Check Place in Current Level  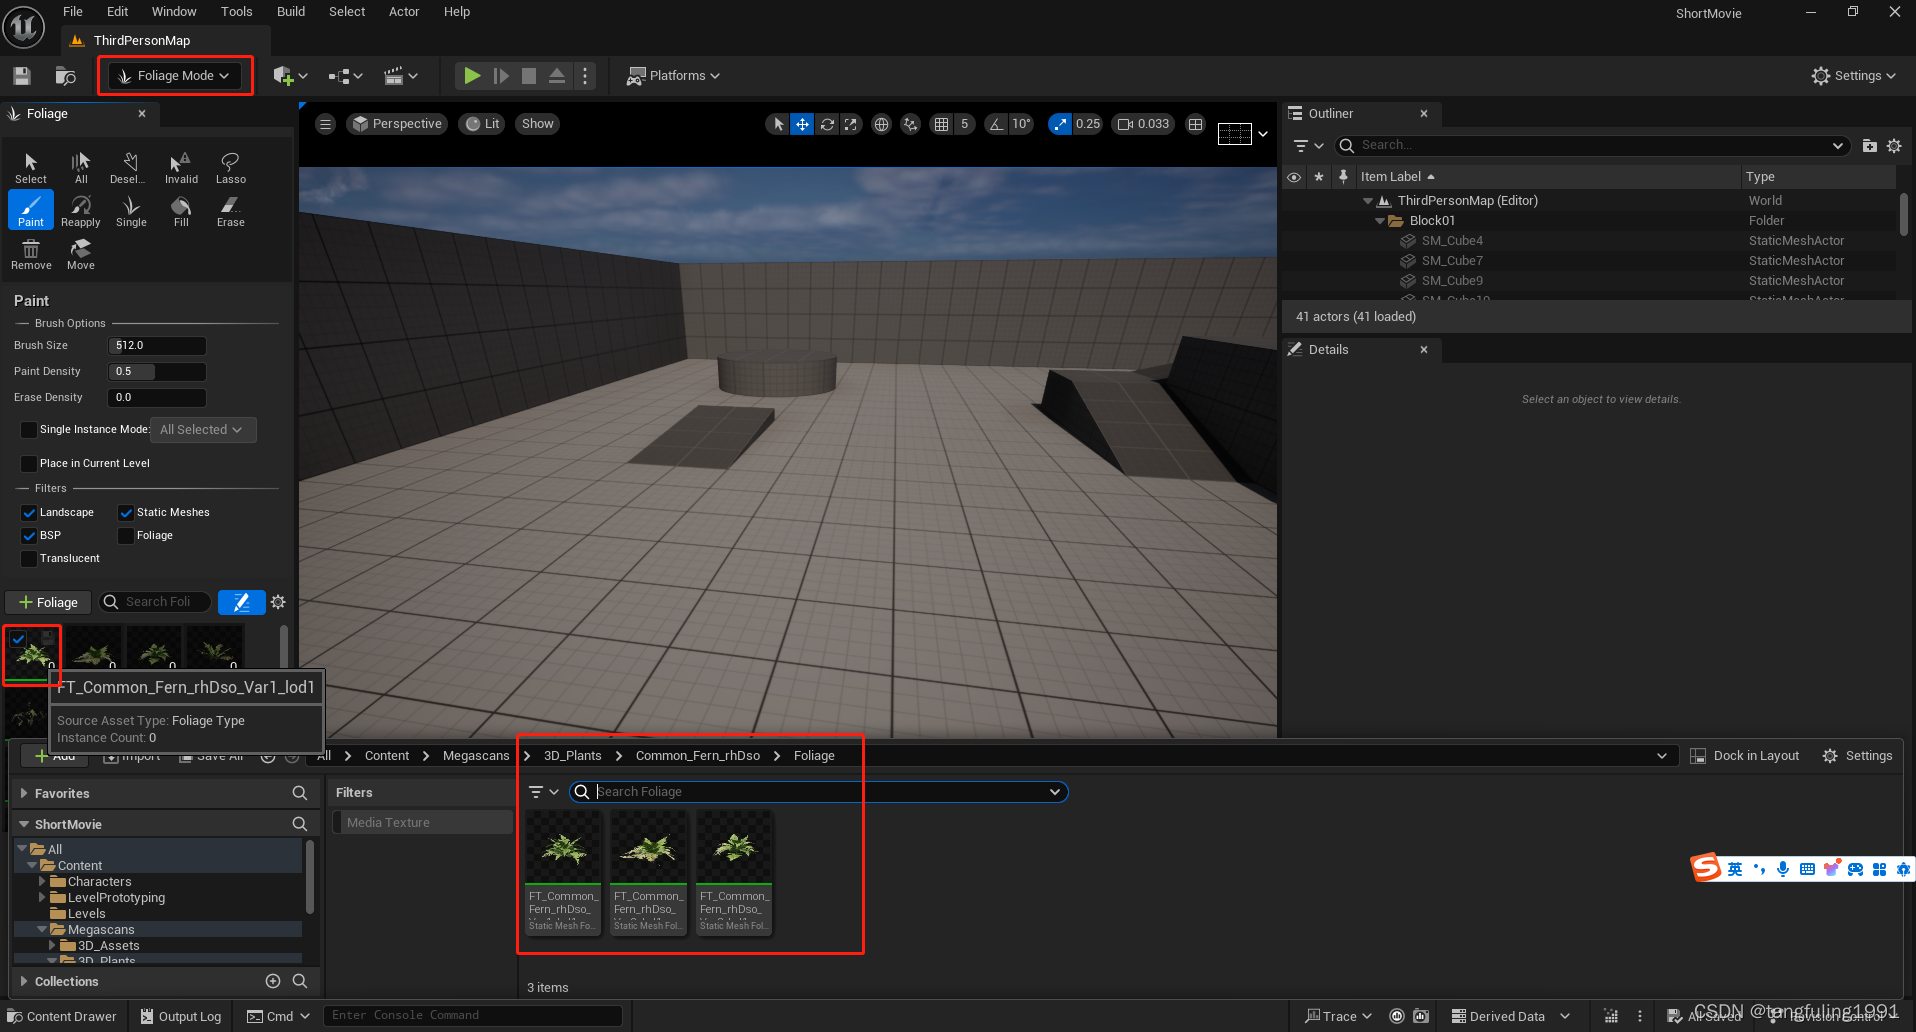(29, 464)
